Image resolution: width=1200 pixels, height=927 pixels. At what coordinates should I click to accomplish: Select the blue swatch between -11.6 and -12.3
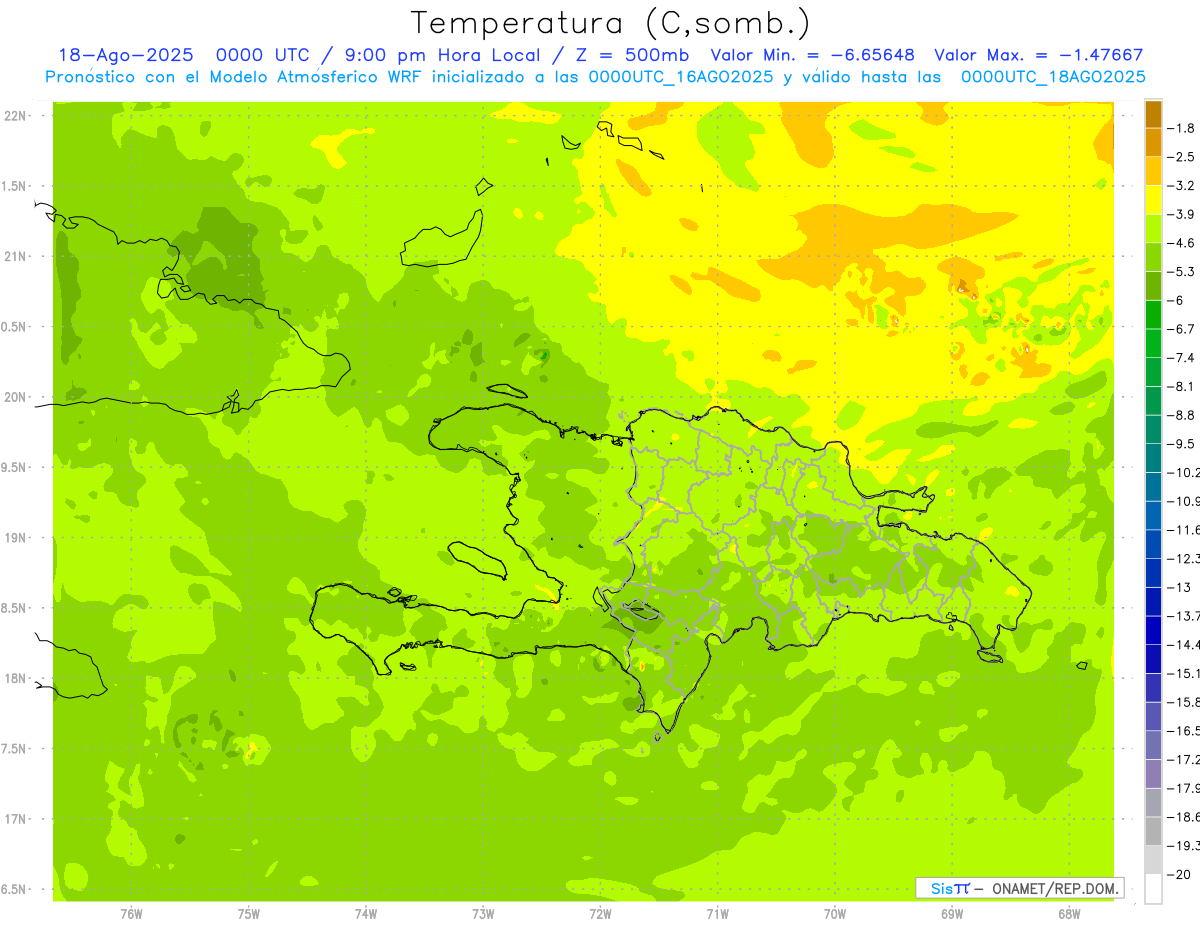click(x=1153, y=543)
